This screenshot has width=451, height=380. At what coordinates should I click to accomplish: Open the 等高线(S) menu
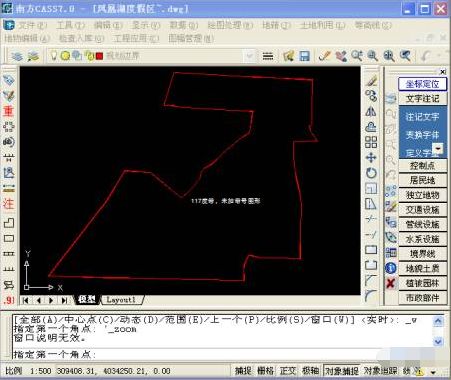point(373,25)
